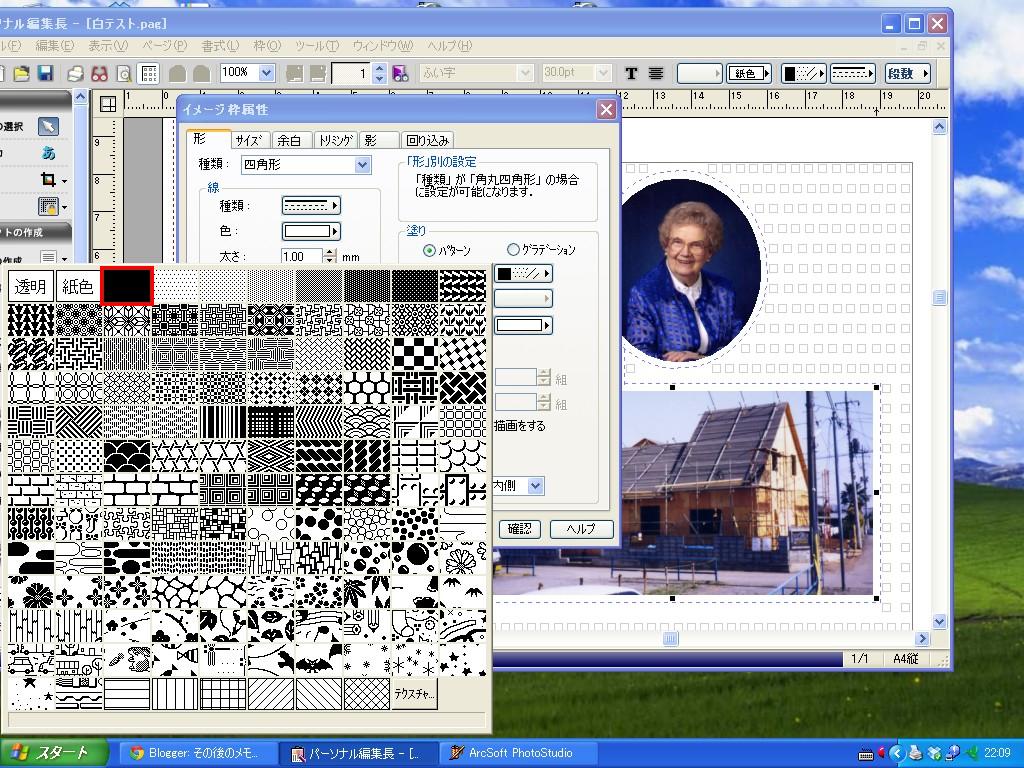Click the ヘルプ button in the dialog
1024x768 pixels.
(581, 528)
